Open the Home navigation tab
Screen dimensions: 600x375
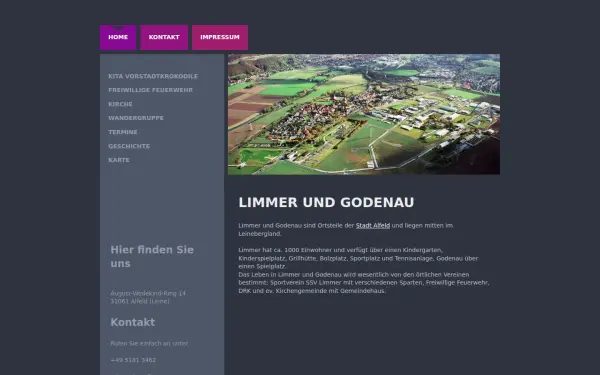click(x=118, y=38)
